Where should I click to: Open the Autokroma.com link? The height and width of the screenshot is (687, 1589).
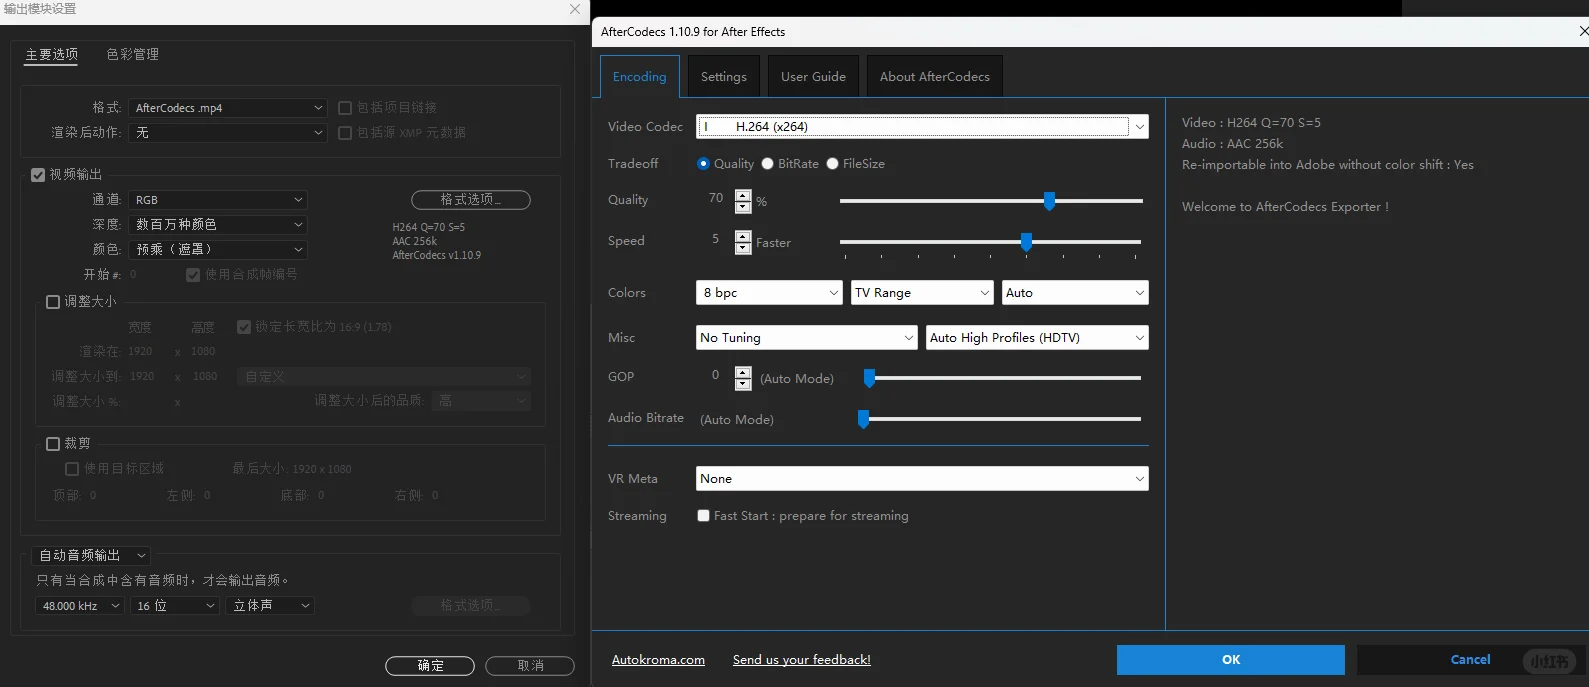click(658, 660)
